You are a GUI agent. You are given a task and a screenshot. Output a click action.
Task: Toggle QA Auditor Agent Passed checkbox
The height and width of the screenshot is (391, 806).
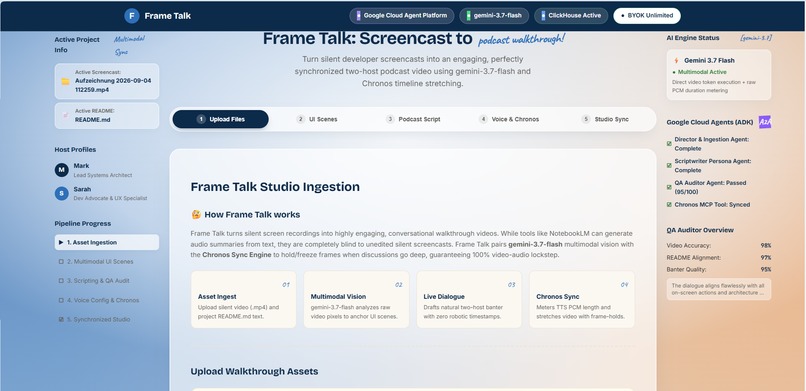pyautogui.click(x=669, y=187)
